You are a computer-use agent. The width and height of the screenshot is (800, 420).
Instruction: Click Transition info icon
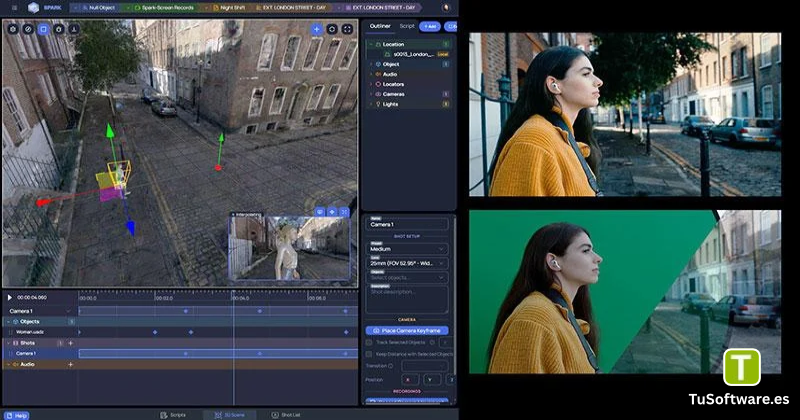(x=391, y=366)
